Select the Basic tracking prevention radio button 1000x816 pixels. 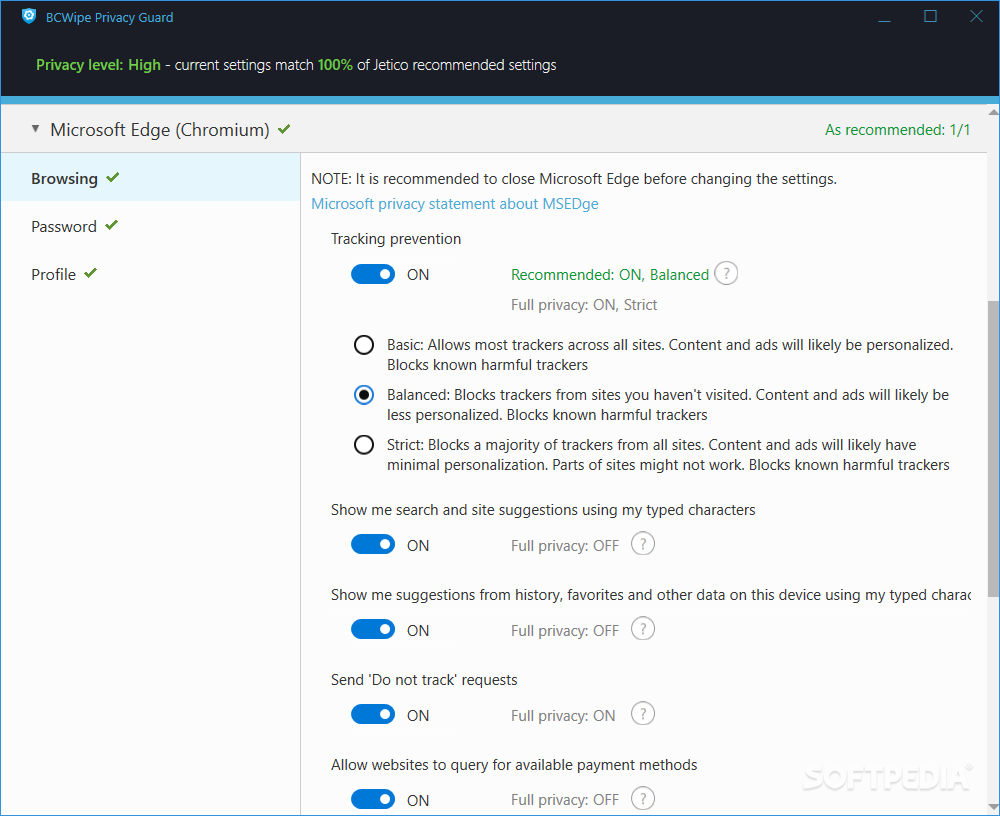(364, 345)
